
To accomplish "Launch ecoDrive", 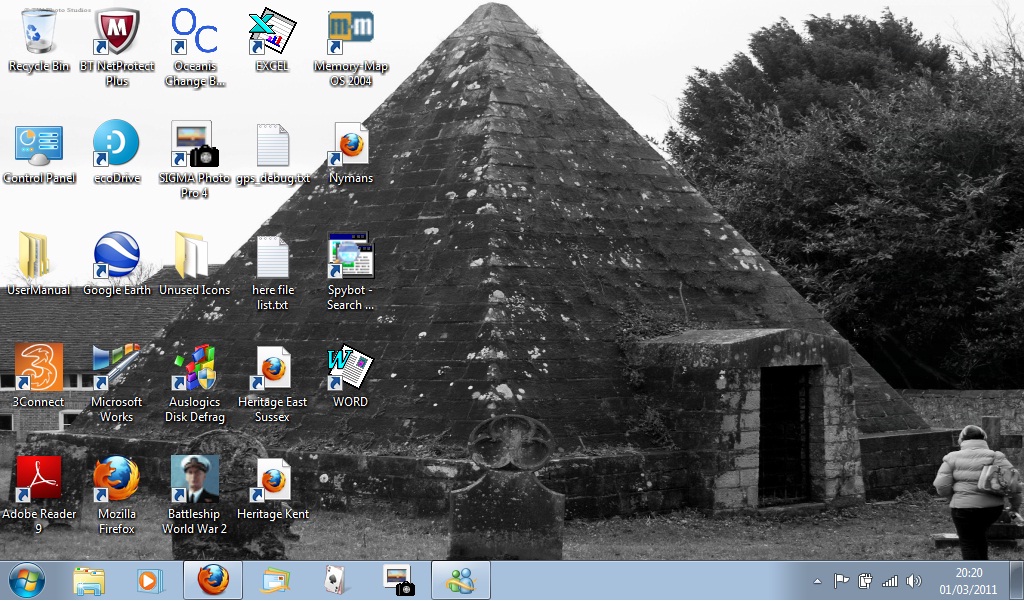I will (116, 143).
